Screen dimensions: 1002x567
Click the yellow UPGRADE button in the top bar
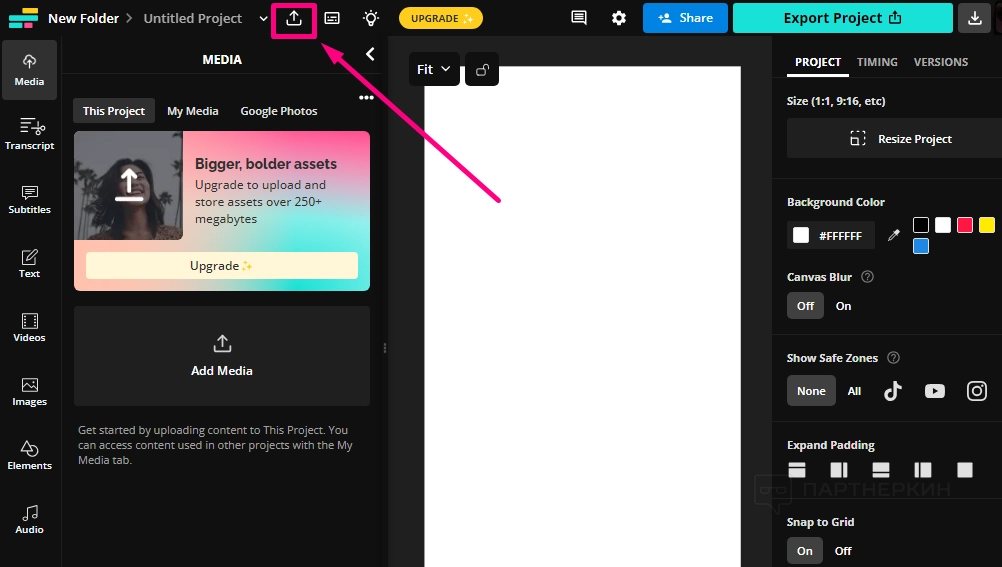(441, 18)
